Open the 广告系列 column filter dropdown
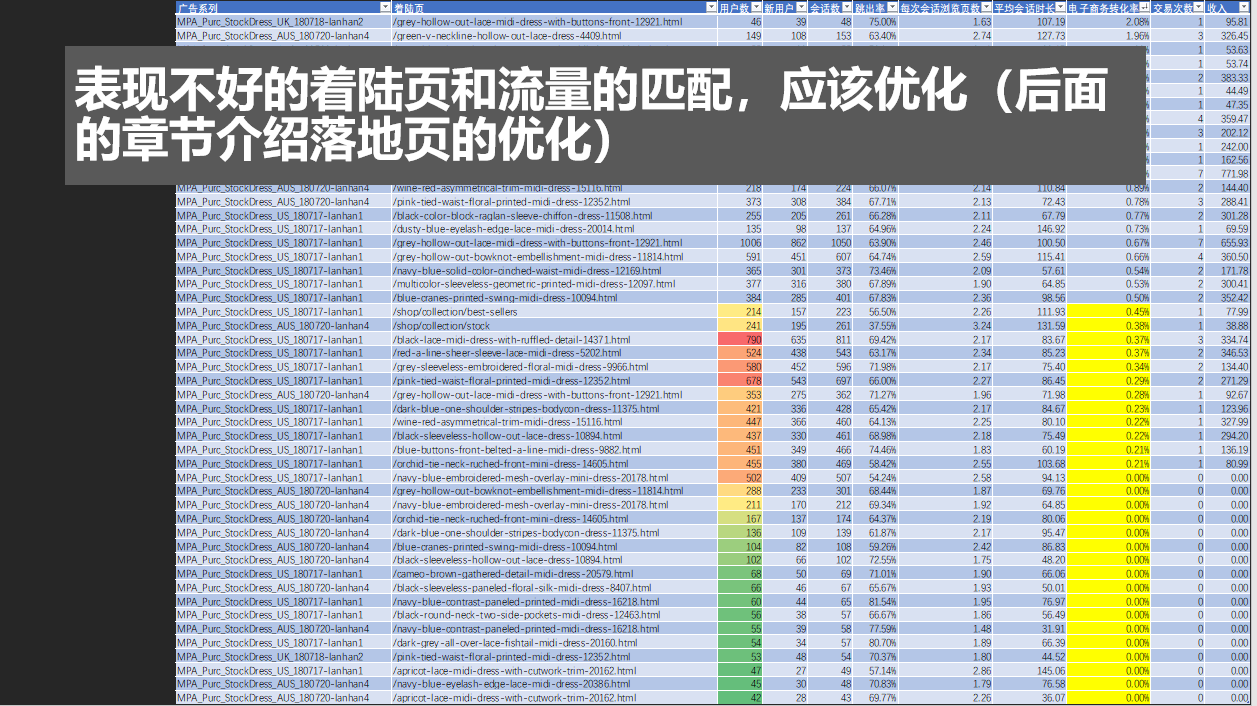Image resolution: width=1257 pixels, height=706 pixels. point(385,7)
